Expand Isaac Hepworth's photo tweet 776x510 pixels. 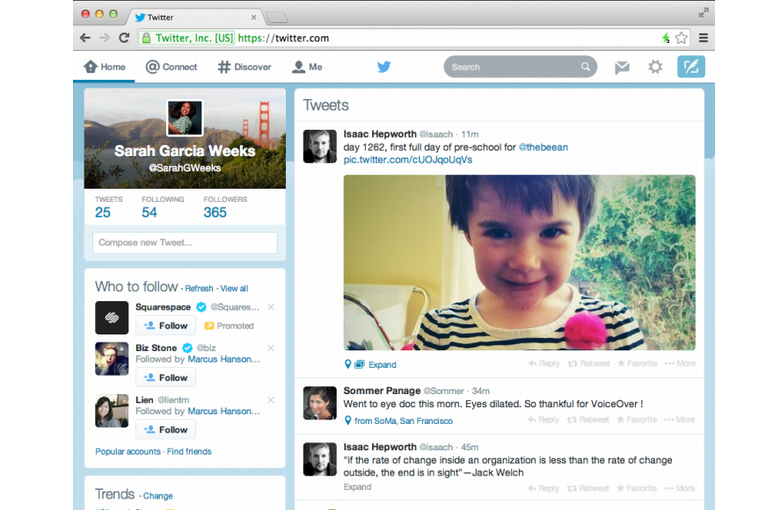coord(382,365)
